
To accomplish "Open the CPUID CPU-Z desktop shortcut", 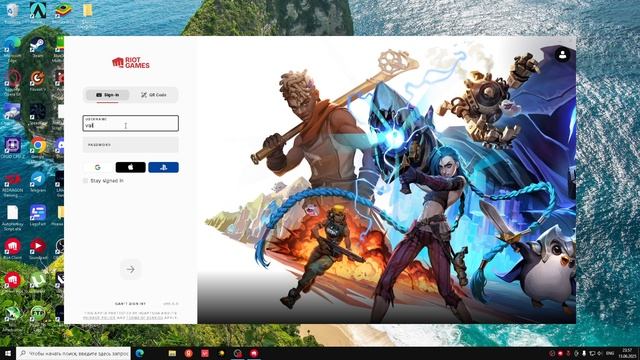I will (12, 148).
